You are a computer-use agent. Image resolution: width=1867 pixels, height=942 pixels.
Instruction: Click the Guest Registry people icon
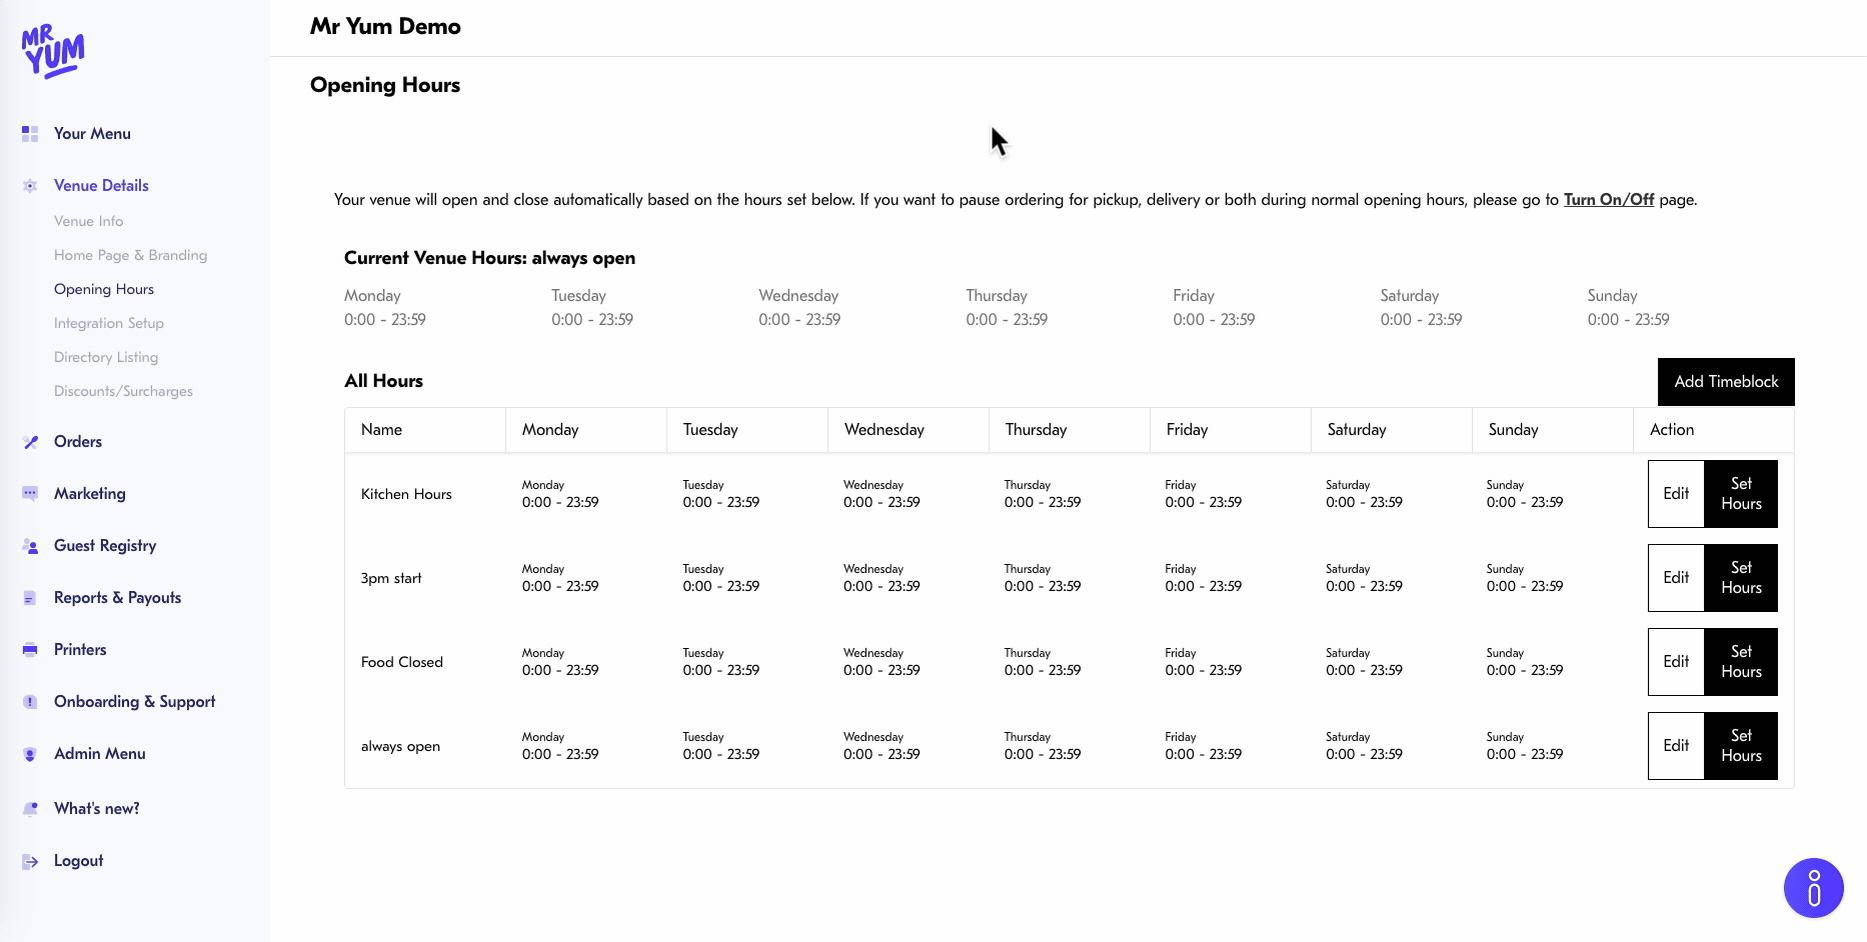tap(30, 546)
